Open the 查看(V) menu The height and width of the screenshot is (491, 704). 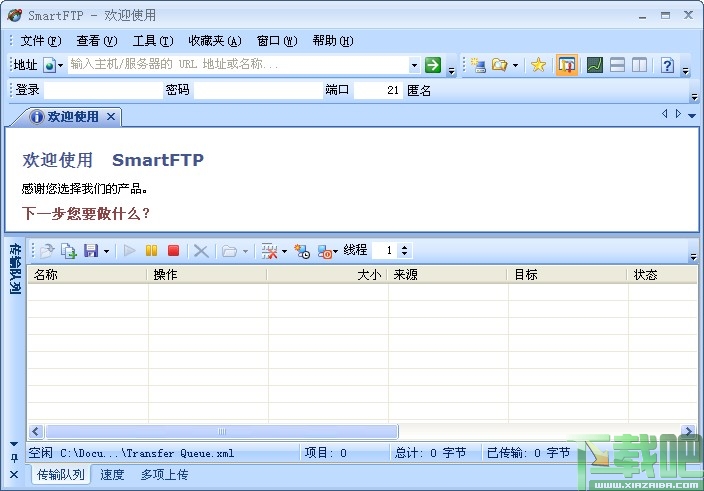point(97,41)
